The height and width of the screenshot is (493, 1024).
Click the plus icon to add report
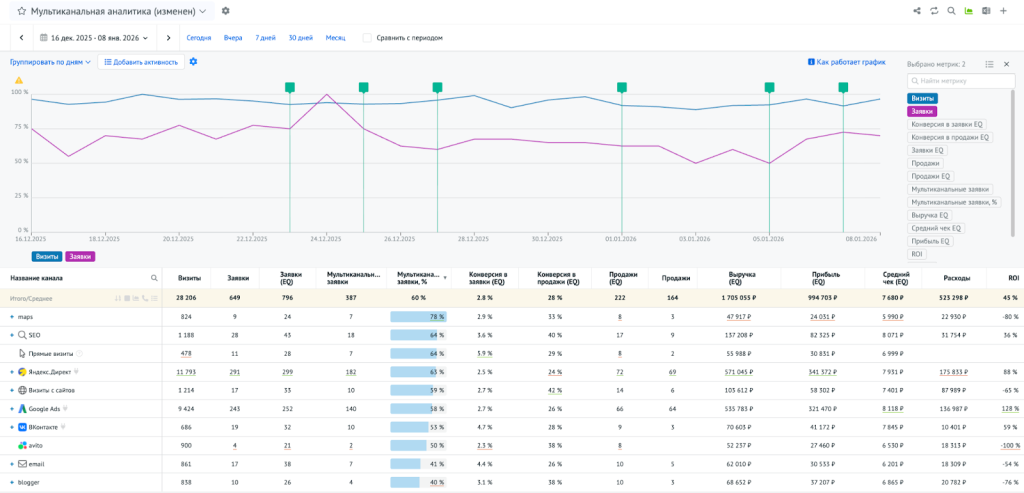coord(1003,11)
